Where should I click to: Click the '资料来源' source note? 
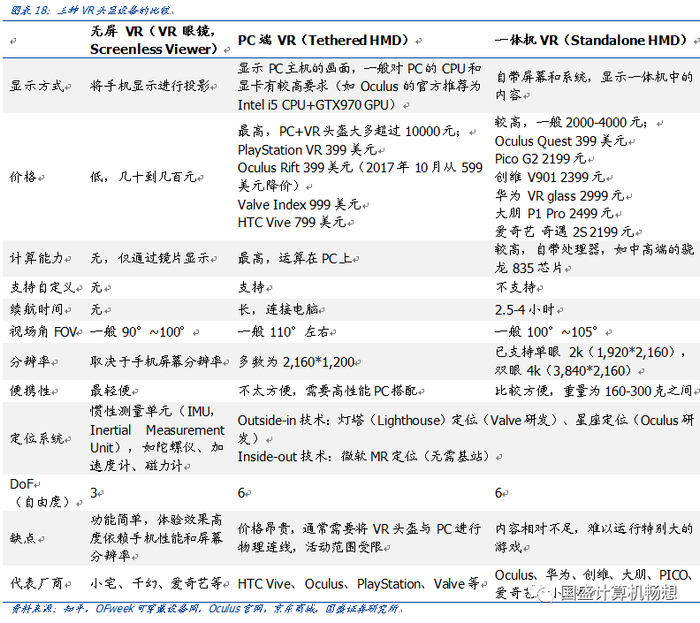coord(205,608)
